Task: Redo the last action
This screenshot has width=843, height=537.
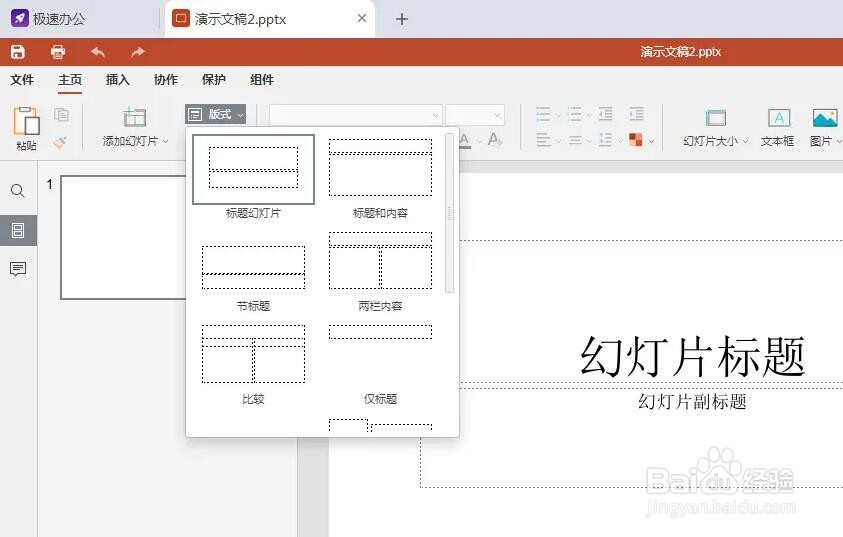Action: coord(138,52)
